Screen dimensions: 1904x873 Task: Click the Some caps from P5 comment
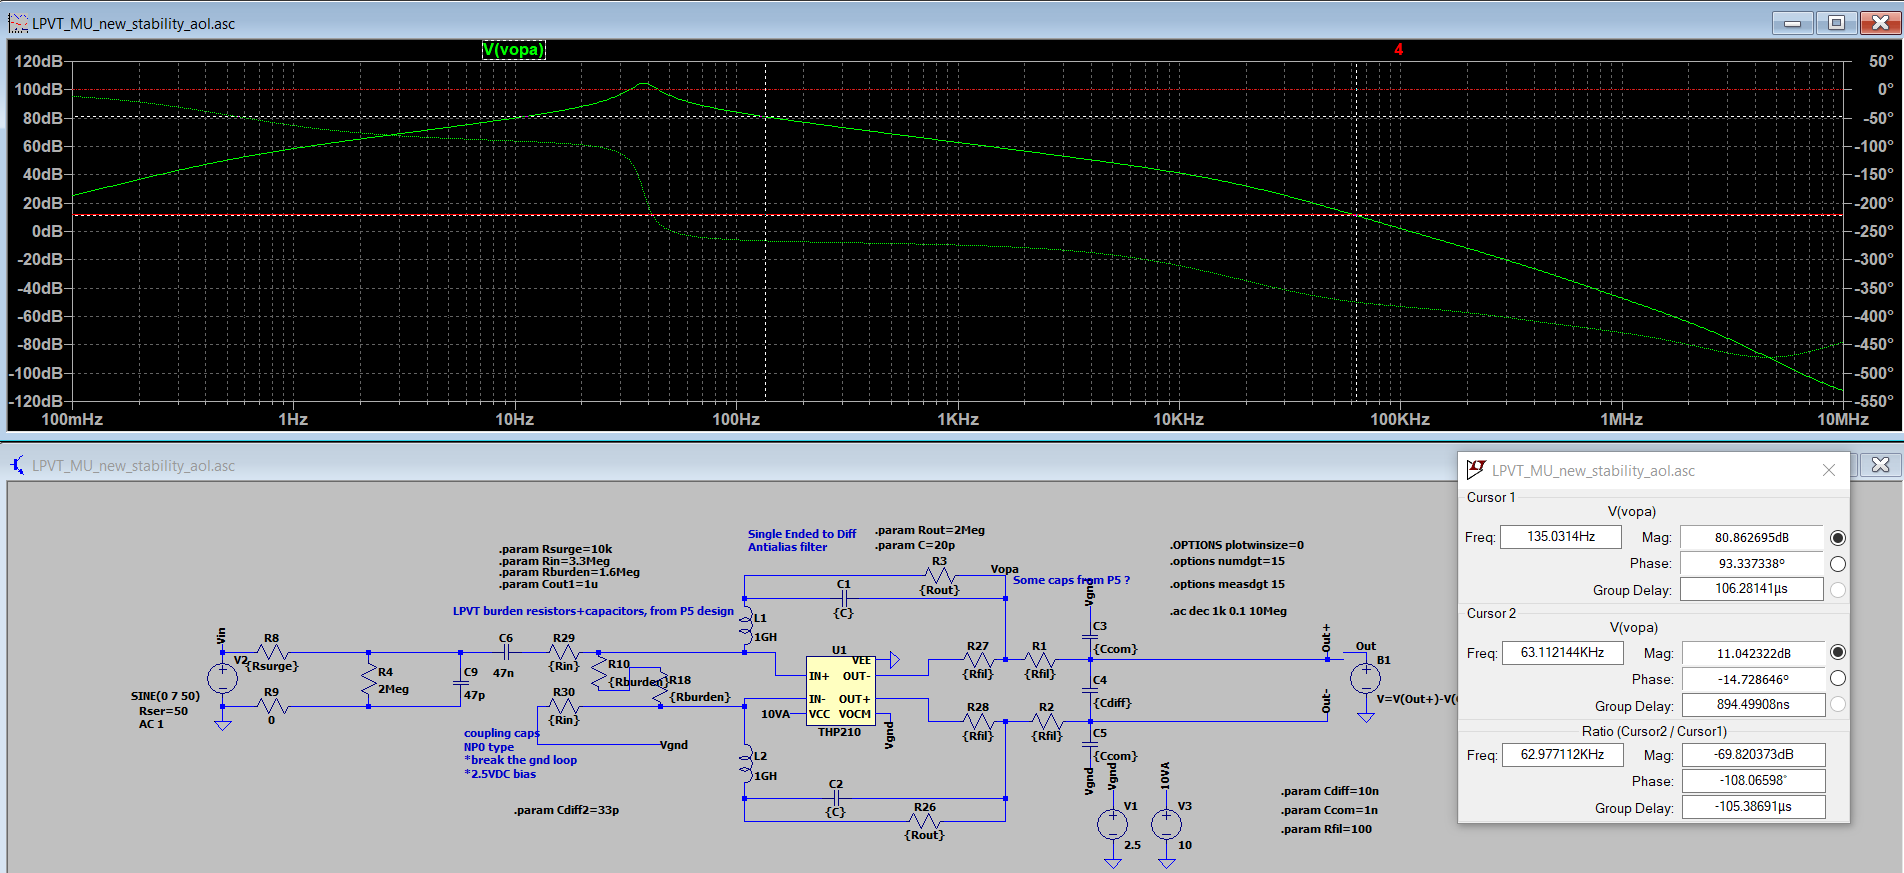coord(1071,580)
